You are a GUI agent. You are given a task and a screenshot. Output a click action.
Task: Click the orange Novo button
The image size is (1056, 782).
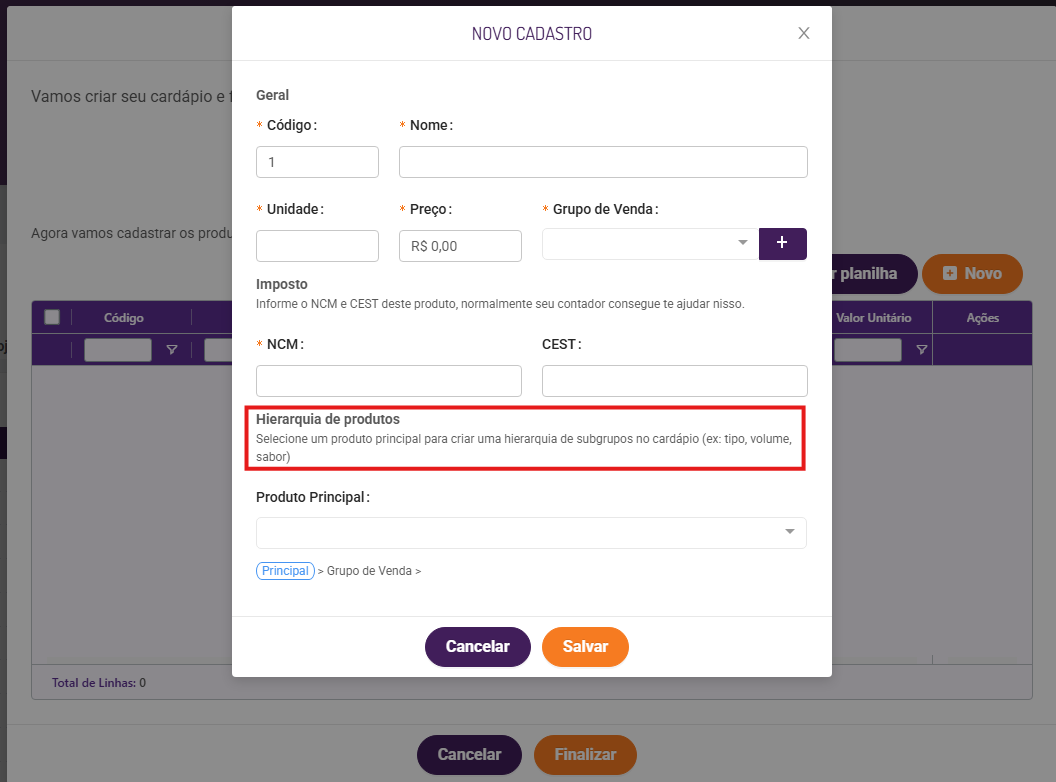[x=972, y=273]
